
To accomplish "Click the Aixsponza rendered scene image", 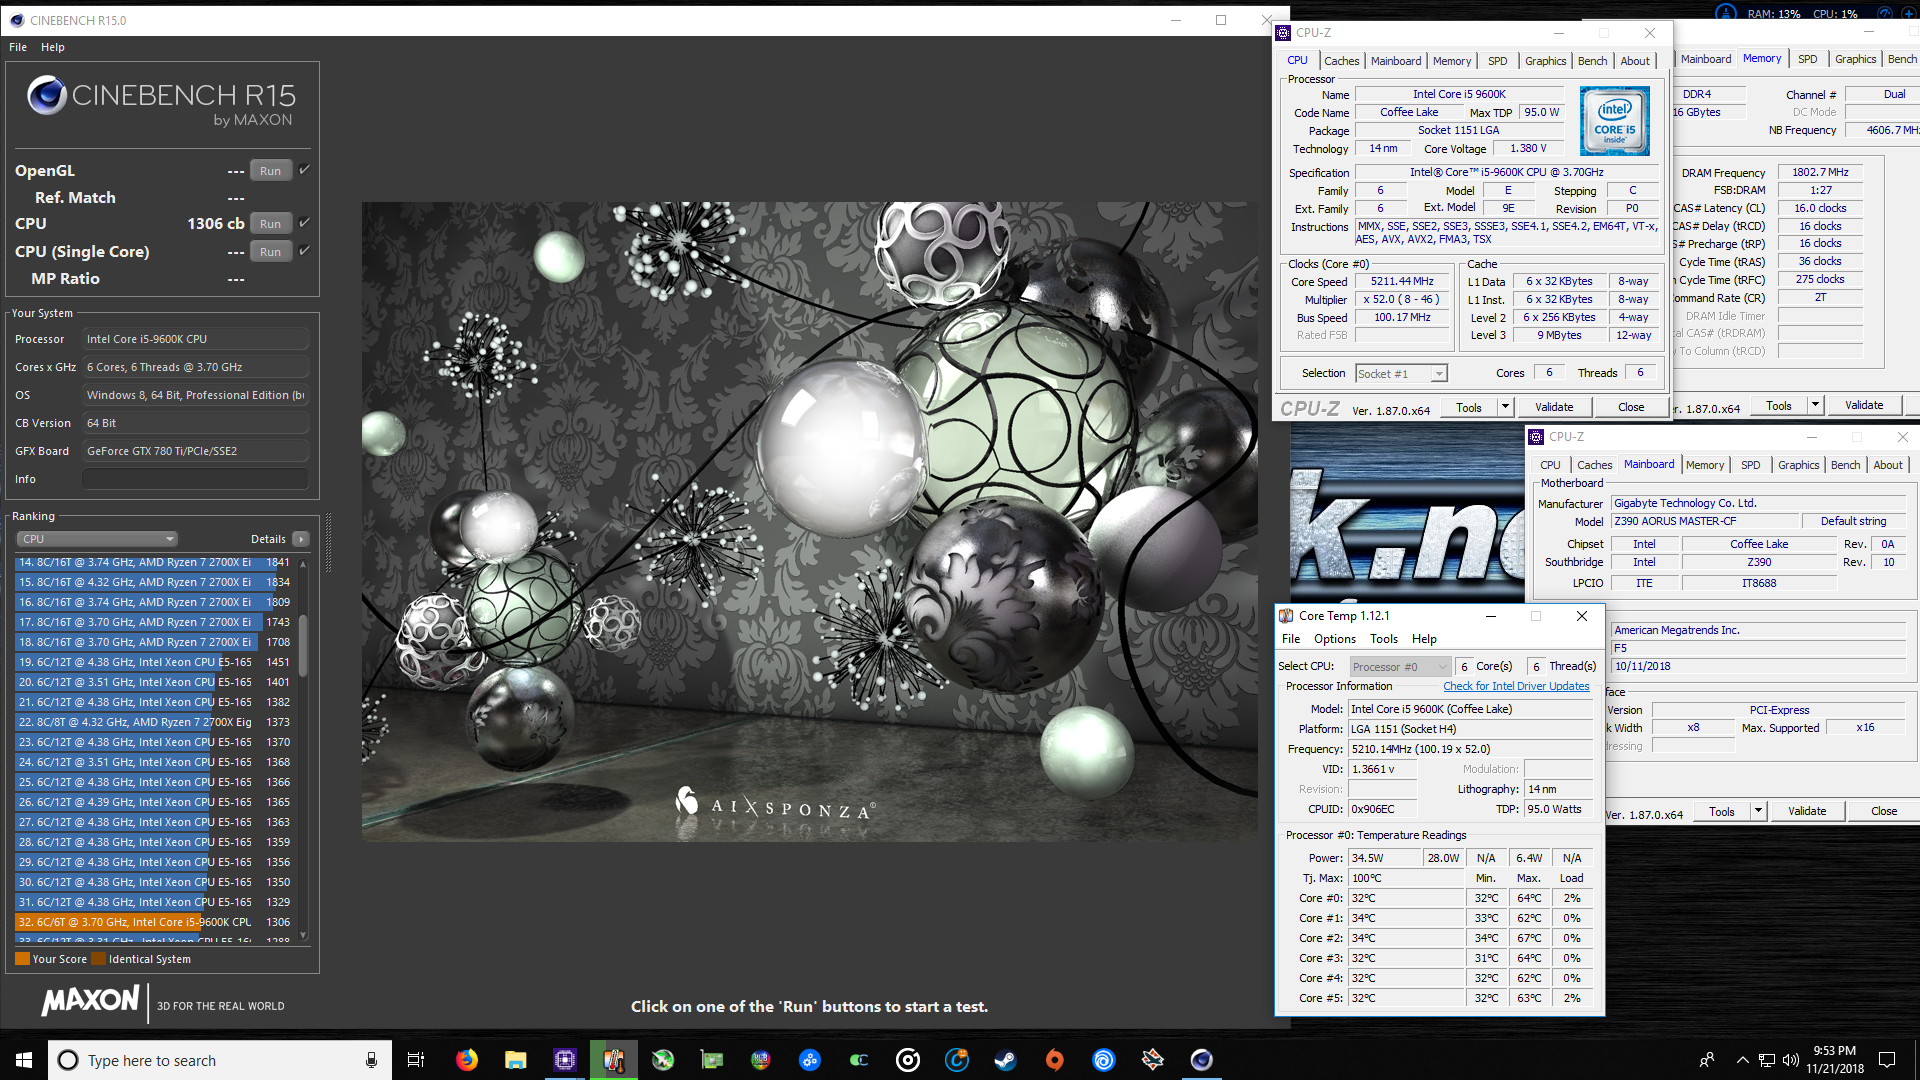I will point(810,521).
